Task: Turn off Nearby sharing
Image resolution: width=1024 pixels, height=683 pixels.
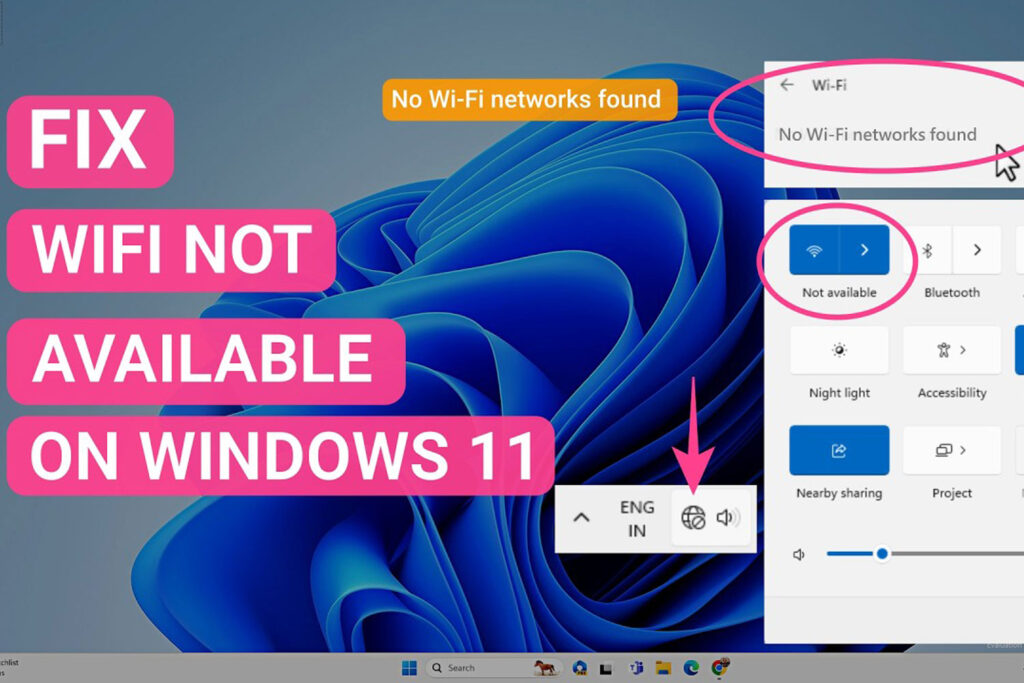Action: coord(839,450)
